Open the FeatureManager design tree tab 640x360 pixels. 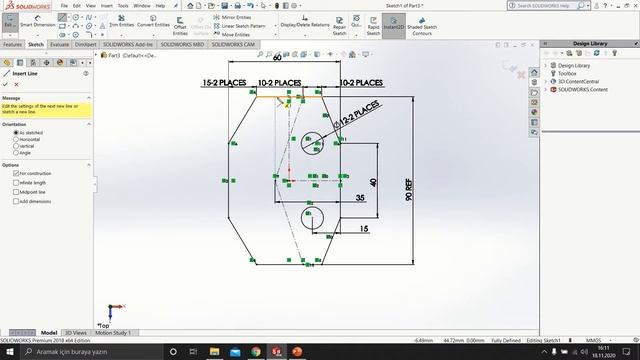click(x=7, y=62)
